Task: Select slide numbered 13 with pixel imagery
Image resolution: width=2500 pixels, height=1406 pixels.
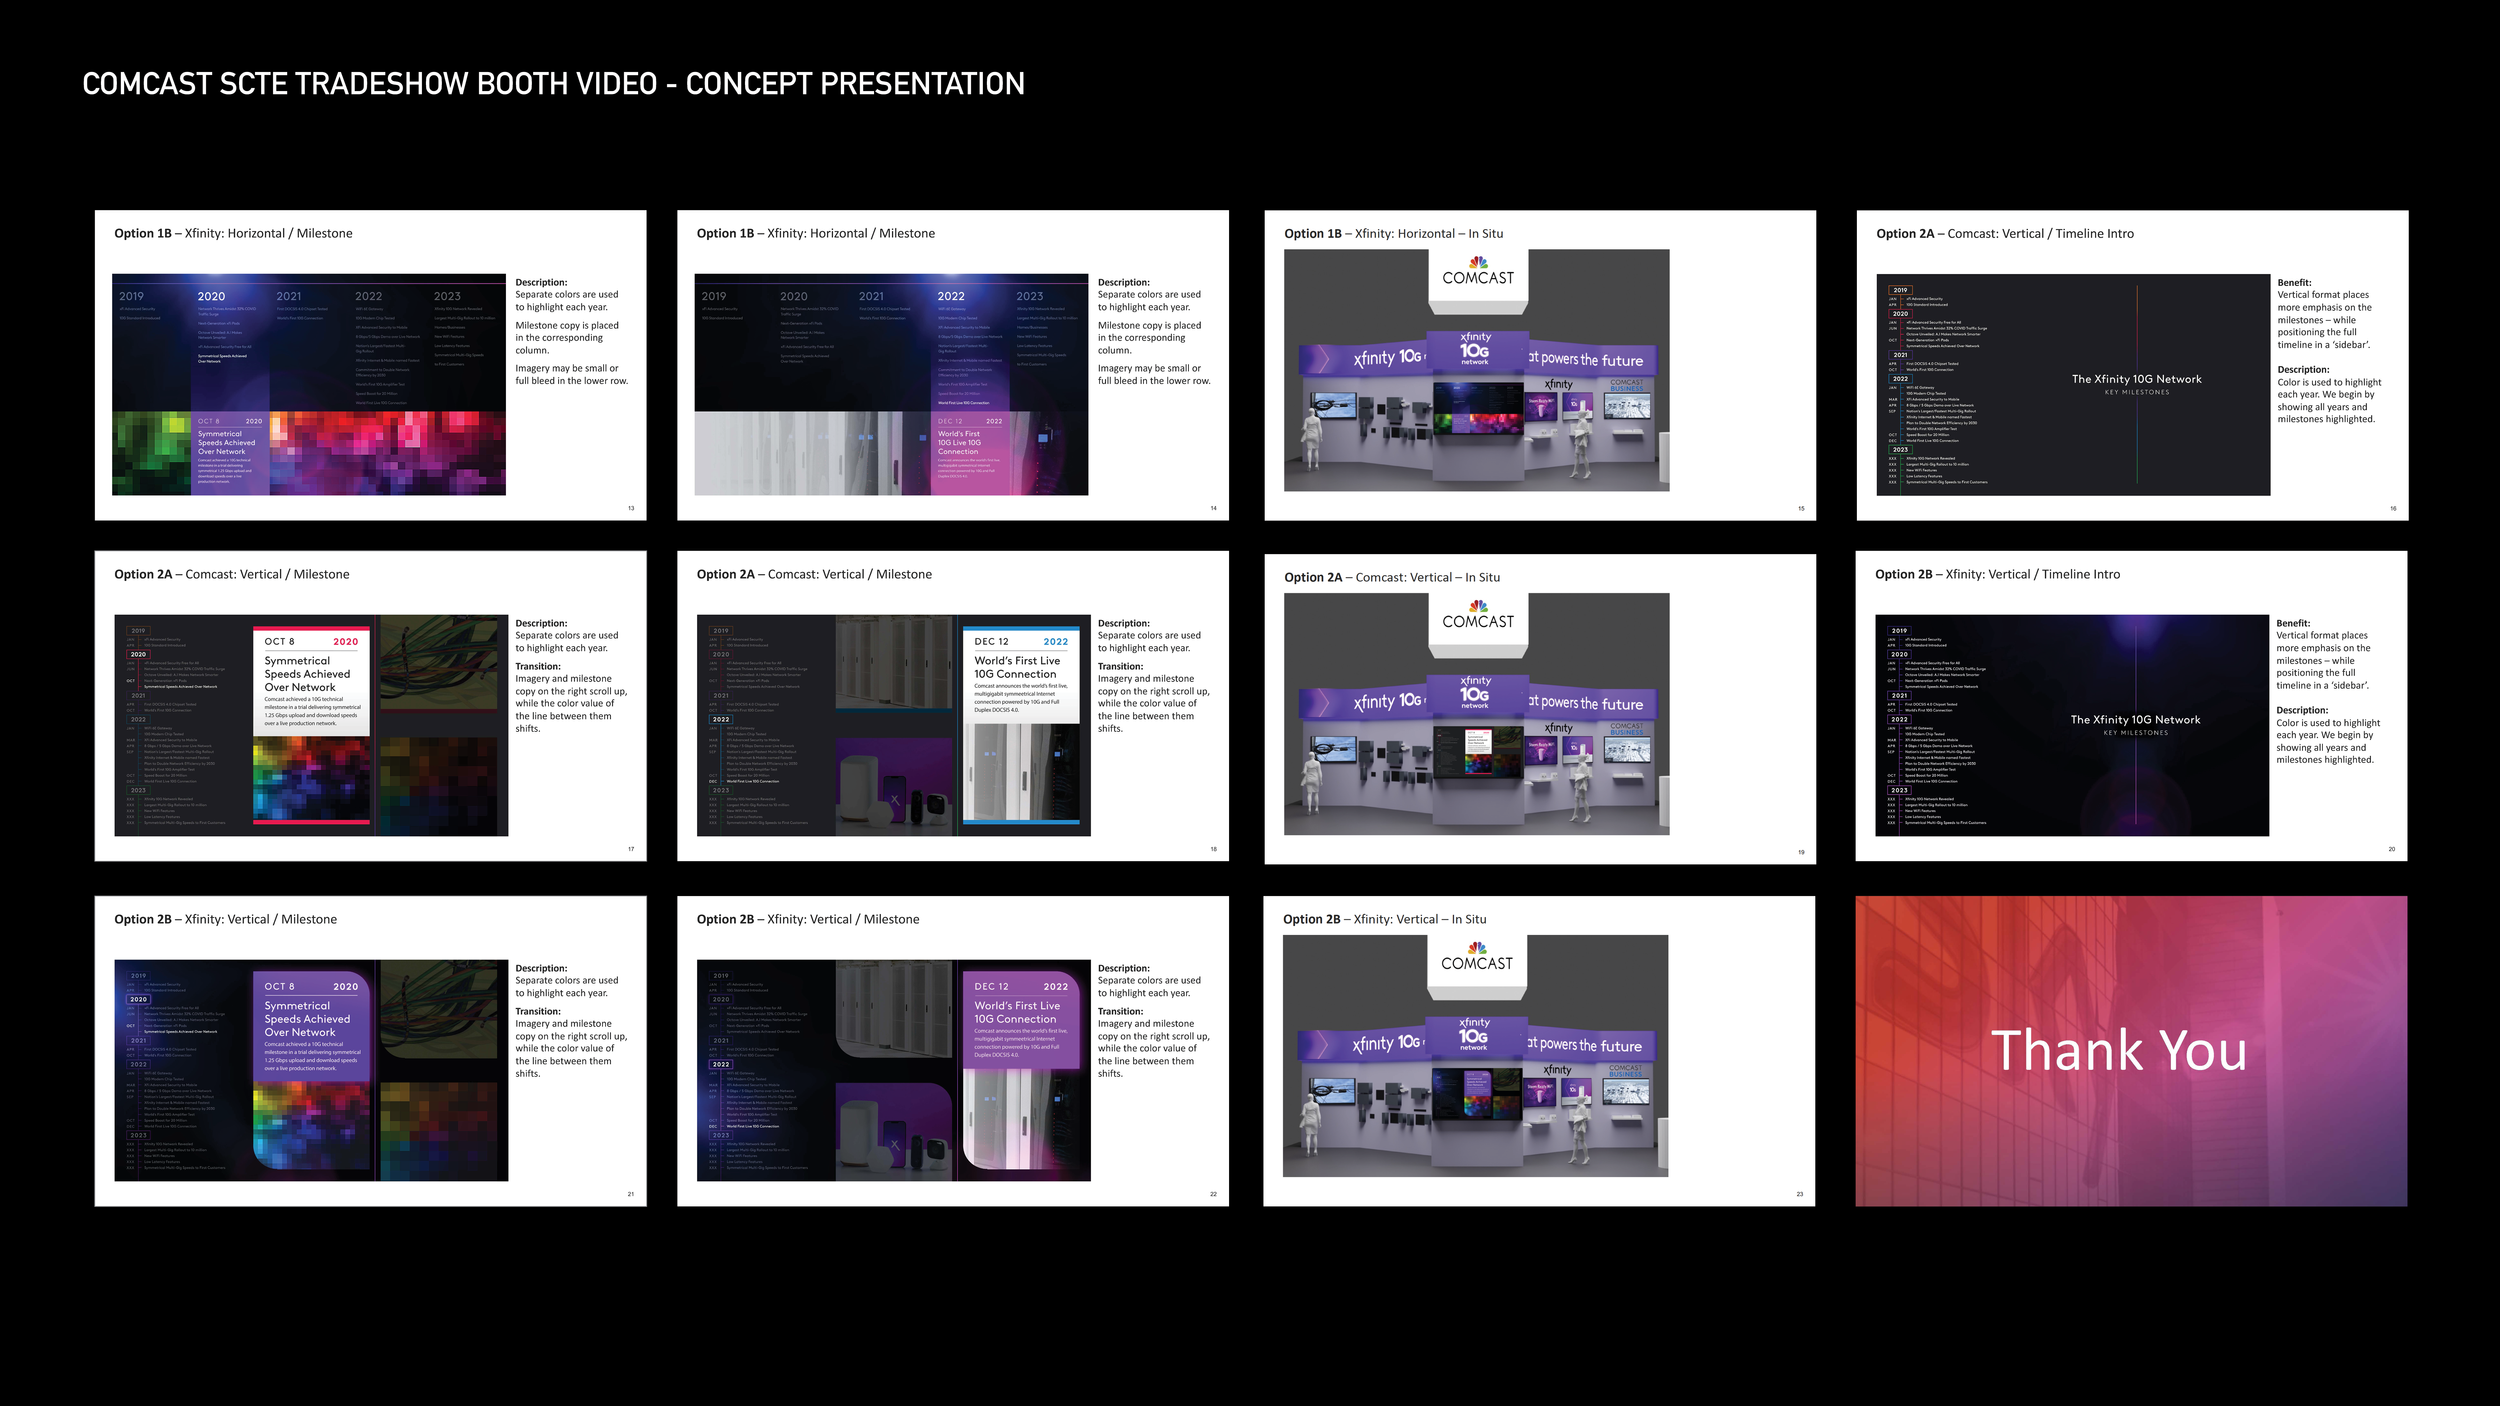Action: 370,365
